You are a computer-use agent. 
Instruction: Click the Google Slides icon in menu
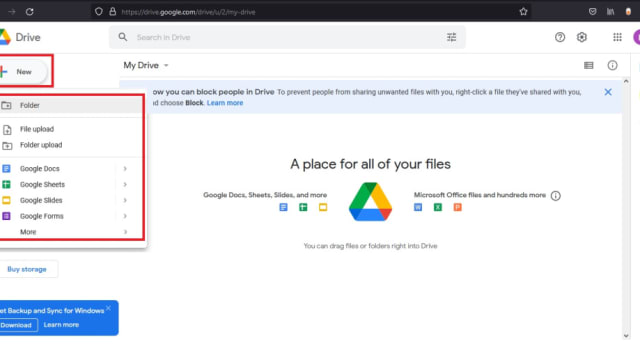point(6,200)
